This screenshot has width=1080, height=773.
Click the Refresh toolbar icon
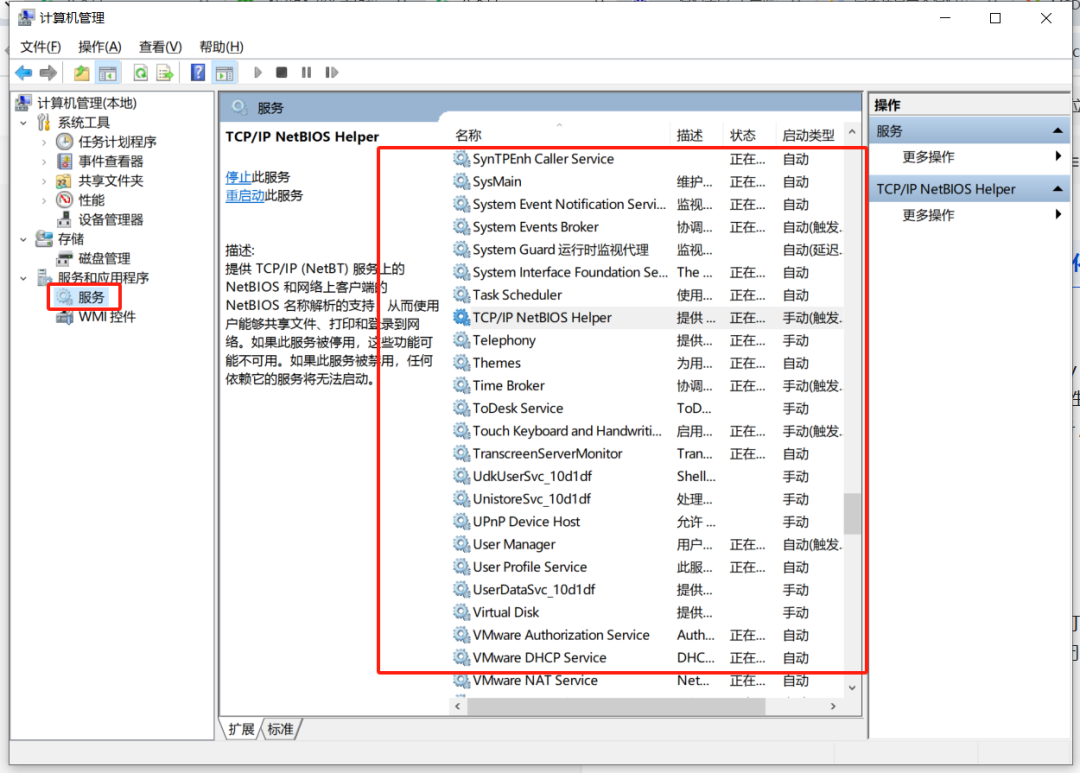click(x=141, y=72)
